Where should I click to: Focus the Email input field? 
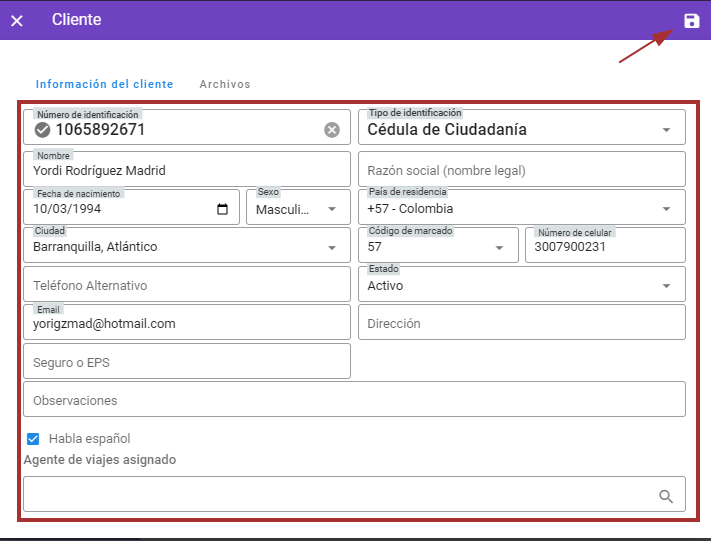[x=186, y=324]
